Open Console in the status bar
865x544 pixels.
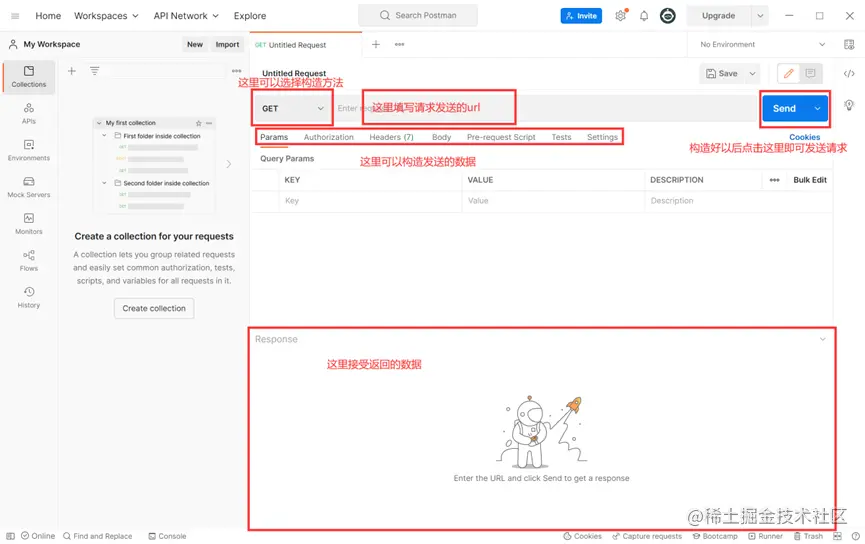coord(167,536)
